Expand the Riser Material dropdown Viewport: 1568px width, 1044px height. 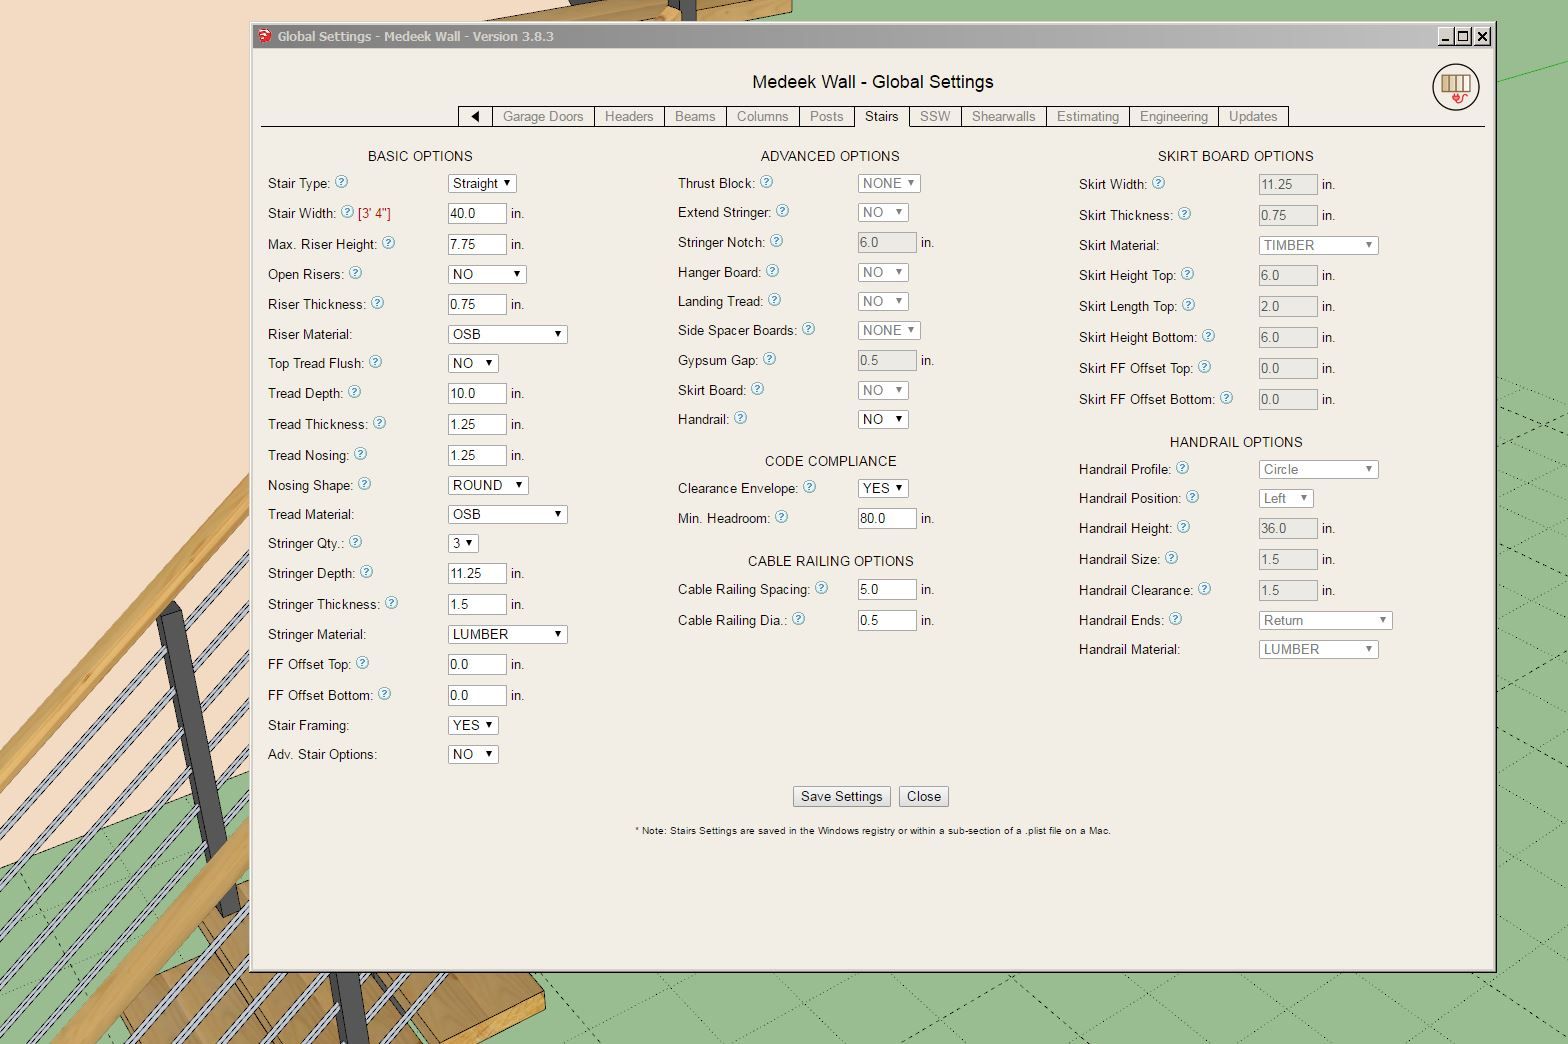click(507, 334)
